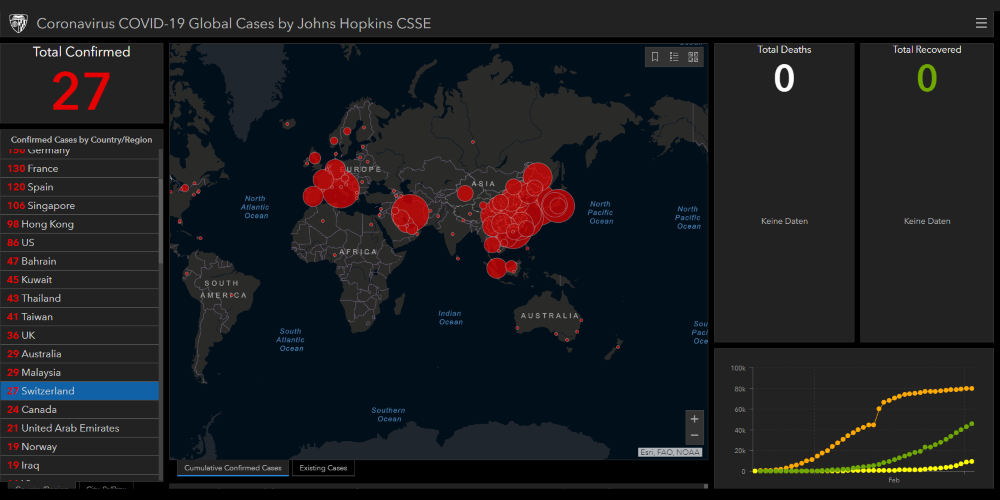Screen dimensions: 1000x500
Task: Click the Feb label on chart axis
Action: click(893, 479)
